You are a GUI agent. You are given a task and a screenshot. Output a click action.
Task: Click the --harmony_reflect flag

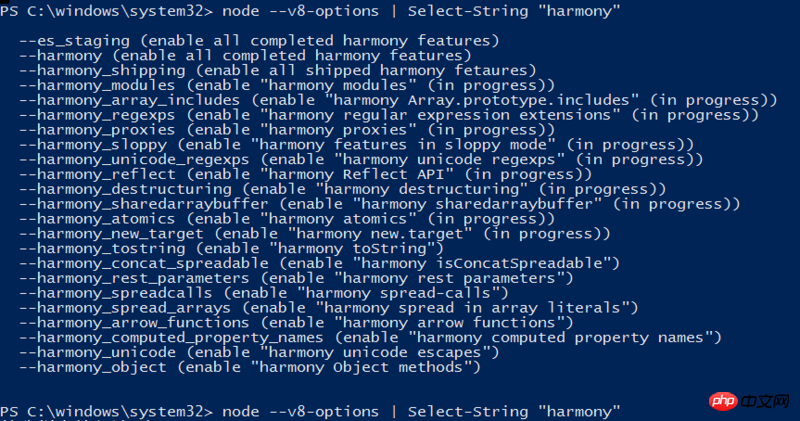click(x=97, y=174)
